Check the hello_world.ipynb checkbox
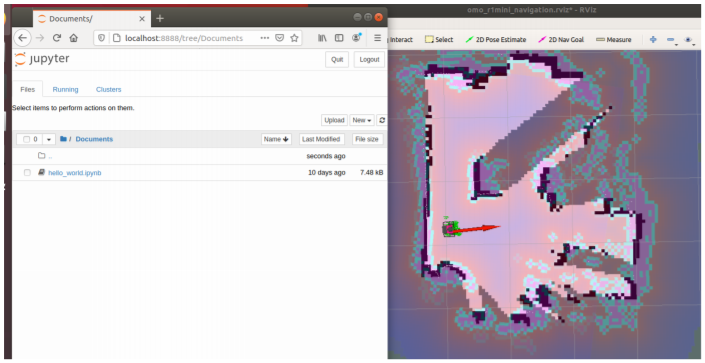 click(27, 173)
